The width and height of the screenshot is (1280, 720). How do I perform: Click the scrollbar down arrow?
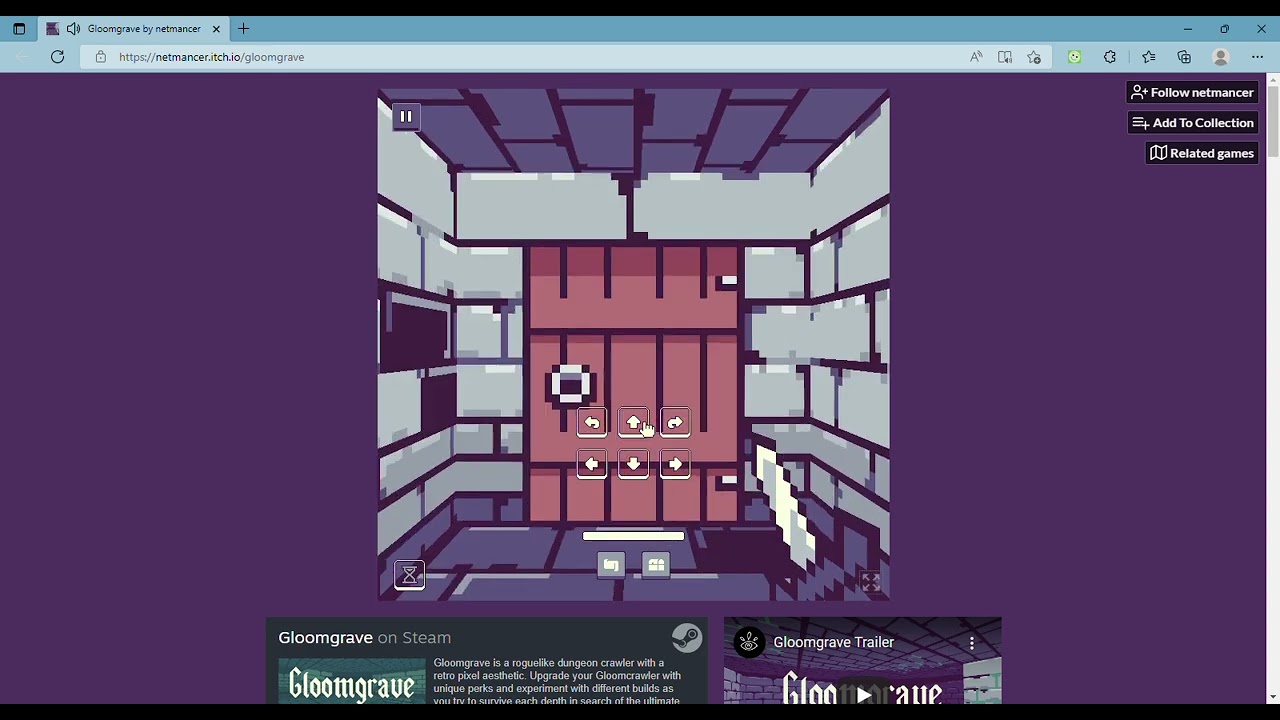click(1273, 696)
